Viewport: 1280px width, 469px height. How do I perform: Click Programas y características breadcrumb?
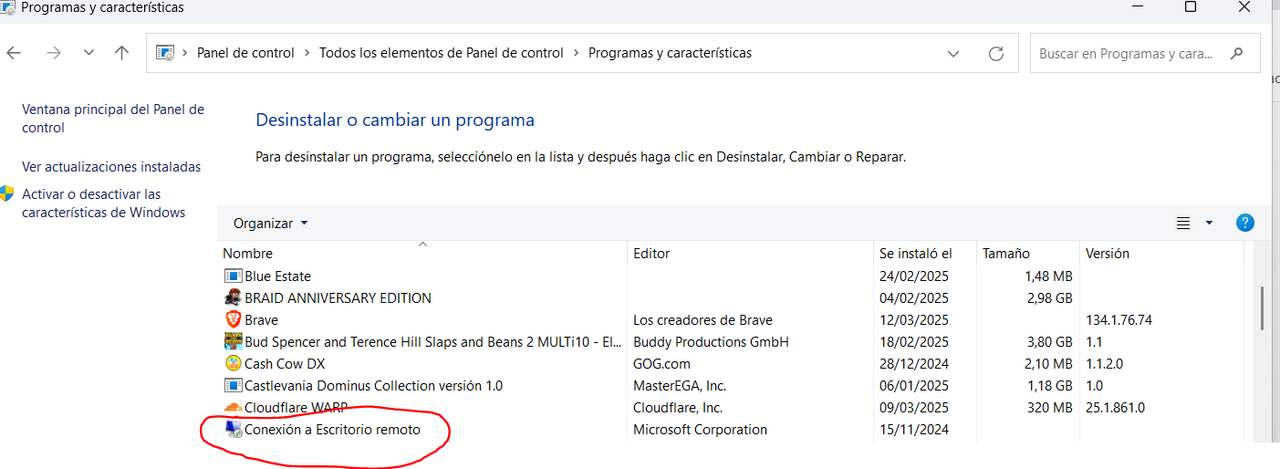tap(670, 53)
